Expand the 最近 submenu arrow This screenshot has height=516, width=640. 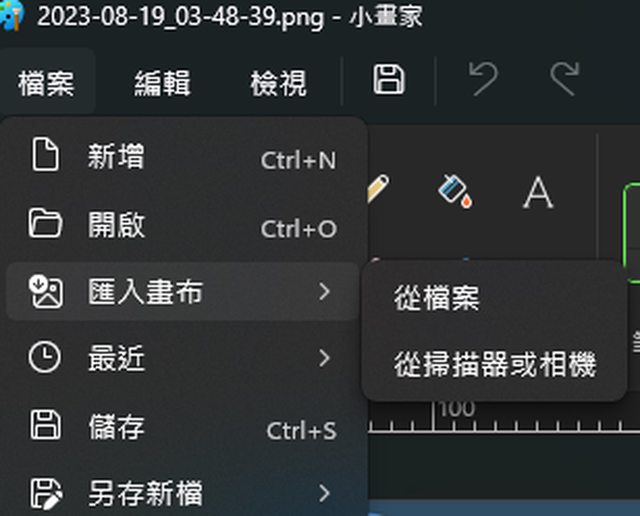pos(324,358)
